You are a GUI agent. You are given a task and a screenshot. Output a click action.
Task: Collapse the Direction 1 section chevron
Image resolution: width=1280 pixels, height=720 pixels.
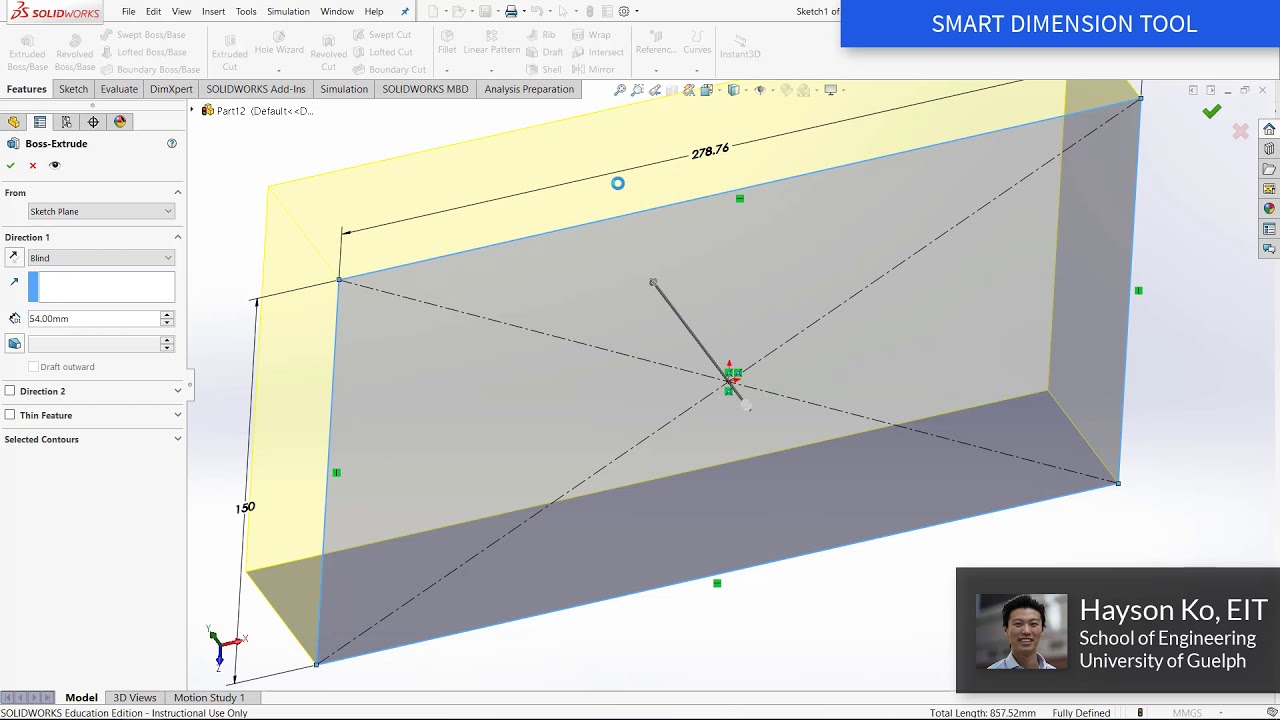[178, 237]
